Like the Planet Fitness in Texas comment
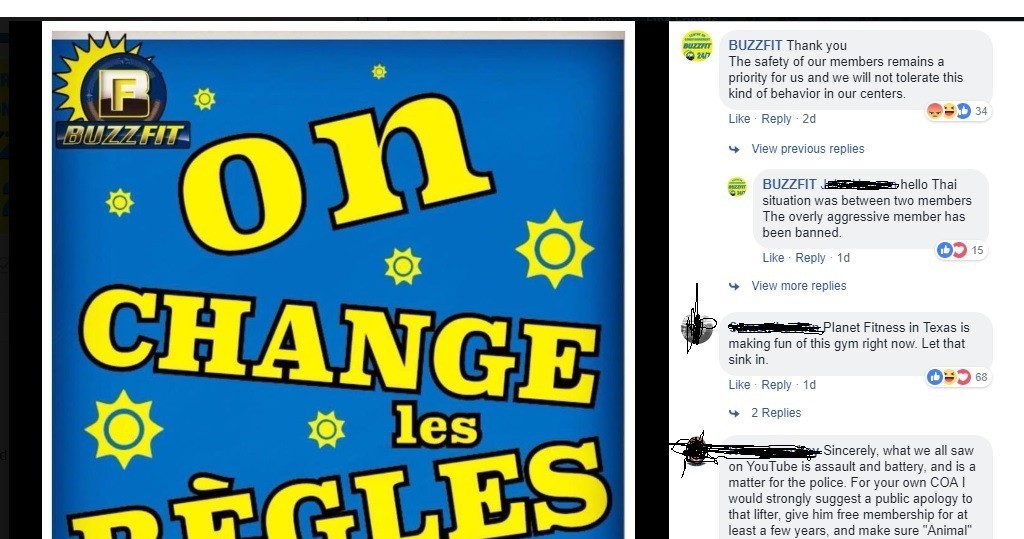The image size is (1024, 539). pos(739,385)
